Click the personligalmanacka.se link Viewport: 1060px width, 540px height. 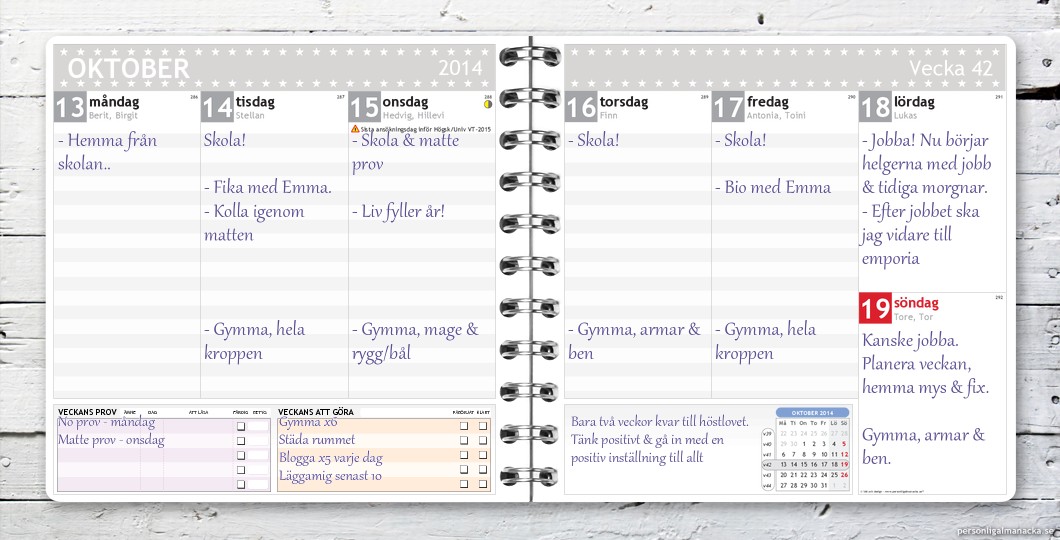(x=1006, y=530)
